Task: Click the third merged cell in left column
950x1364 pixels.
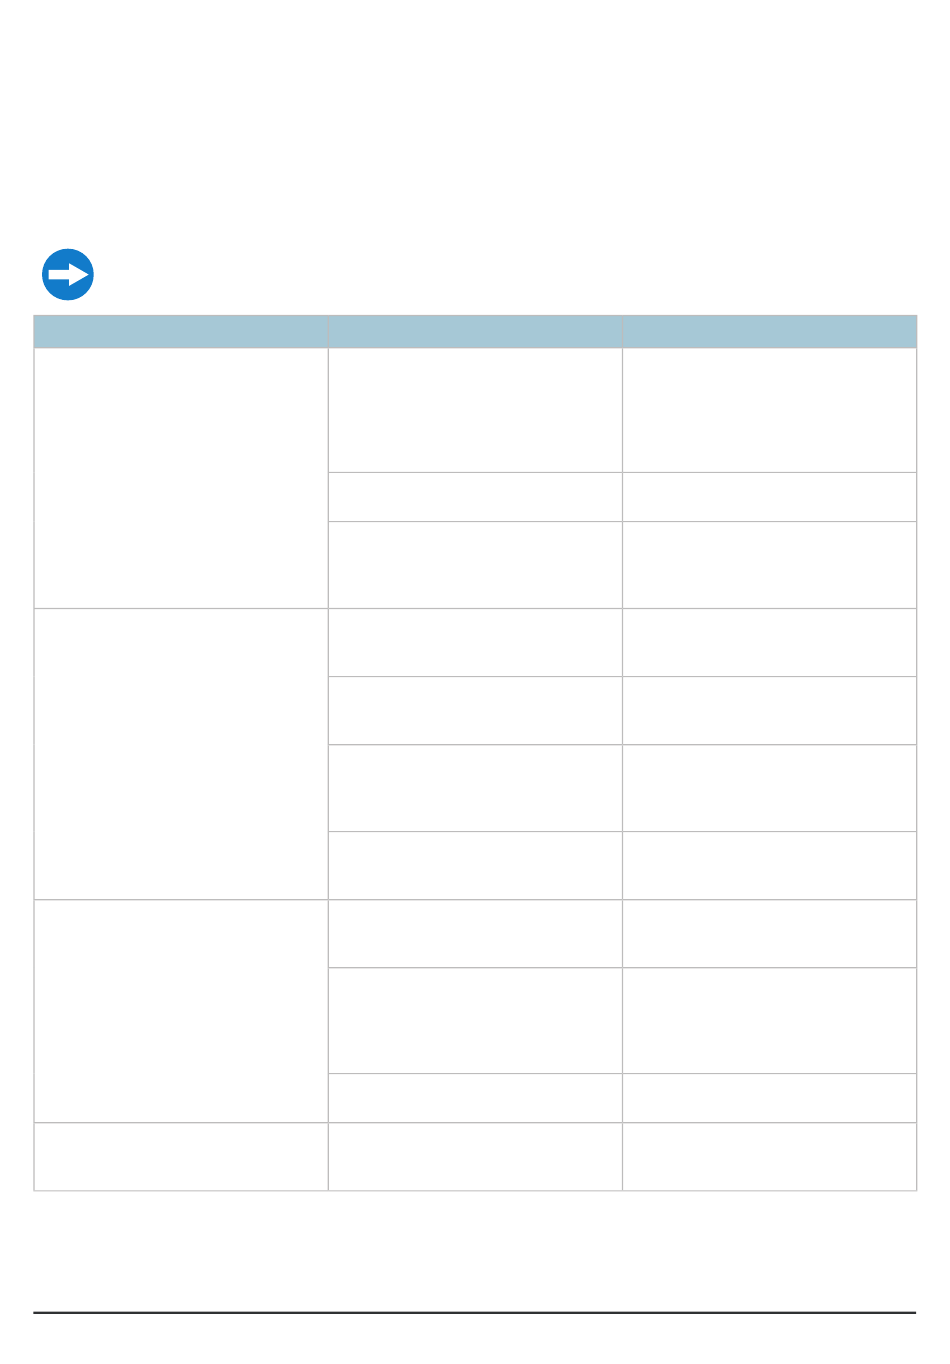Action: coord(181,1011)
